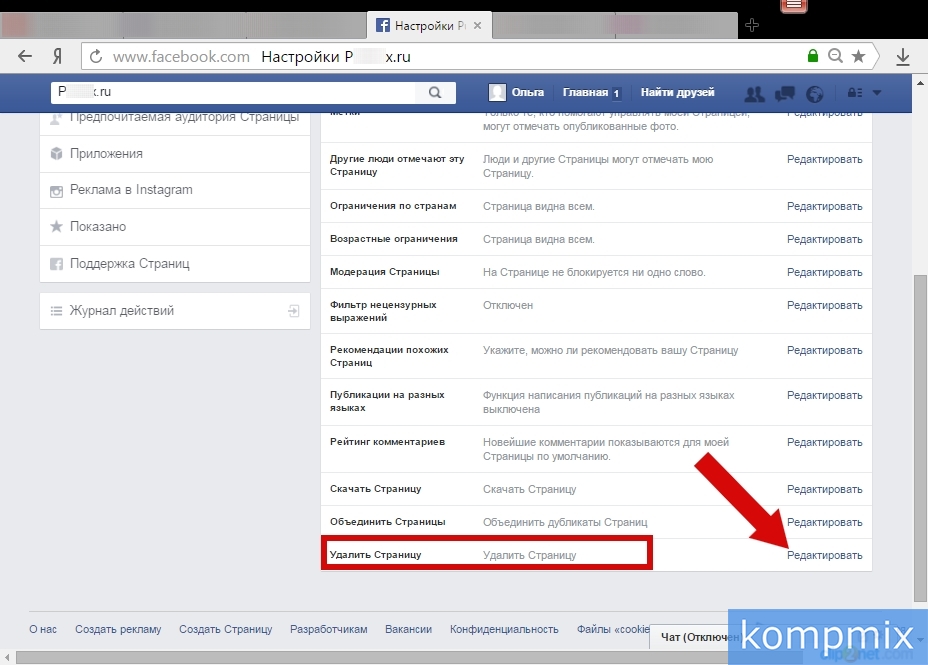Open friend requests icon in Facebook header
Viewport: 928px width, 665px height.
click(x=754, y=93)
